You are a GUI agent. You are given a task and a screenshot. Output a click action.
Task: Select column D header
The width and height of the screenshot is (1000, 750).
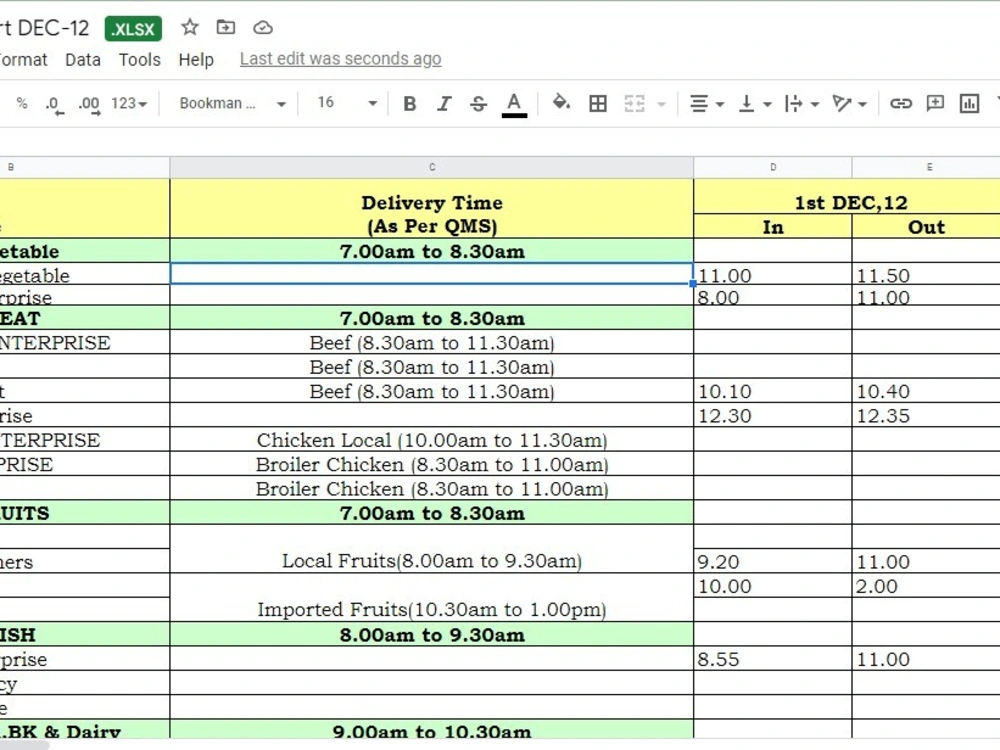(773, 167)
